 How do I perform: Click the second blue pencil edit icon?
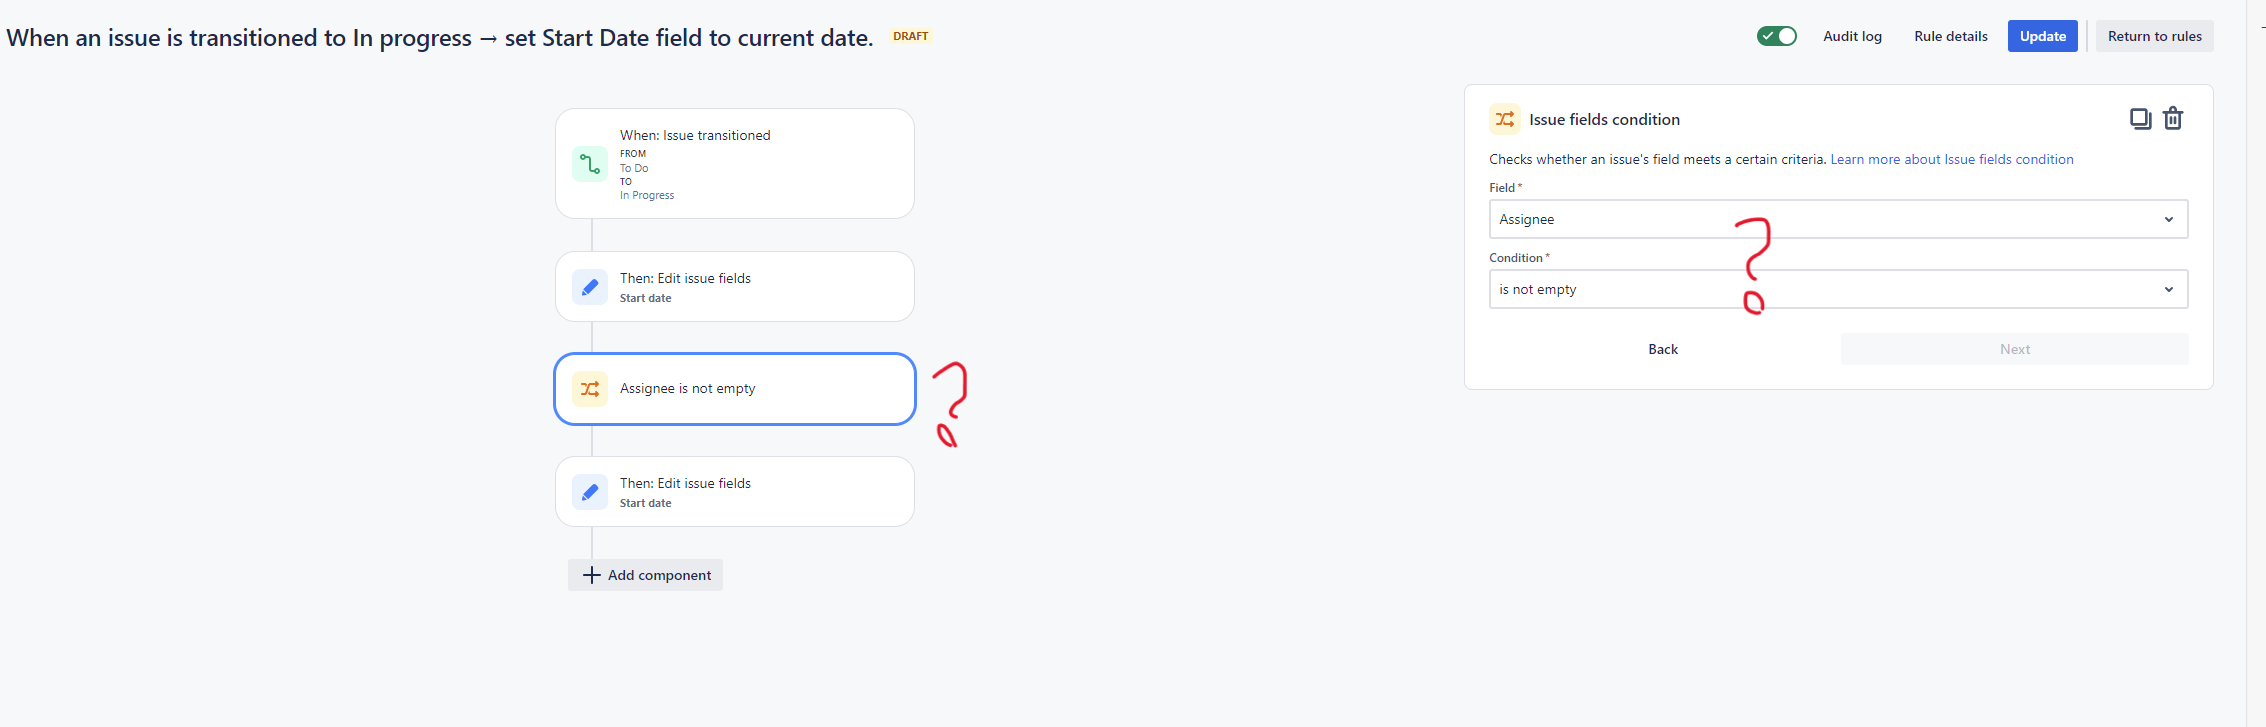(x=590, y=492)
